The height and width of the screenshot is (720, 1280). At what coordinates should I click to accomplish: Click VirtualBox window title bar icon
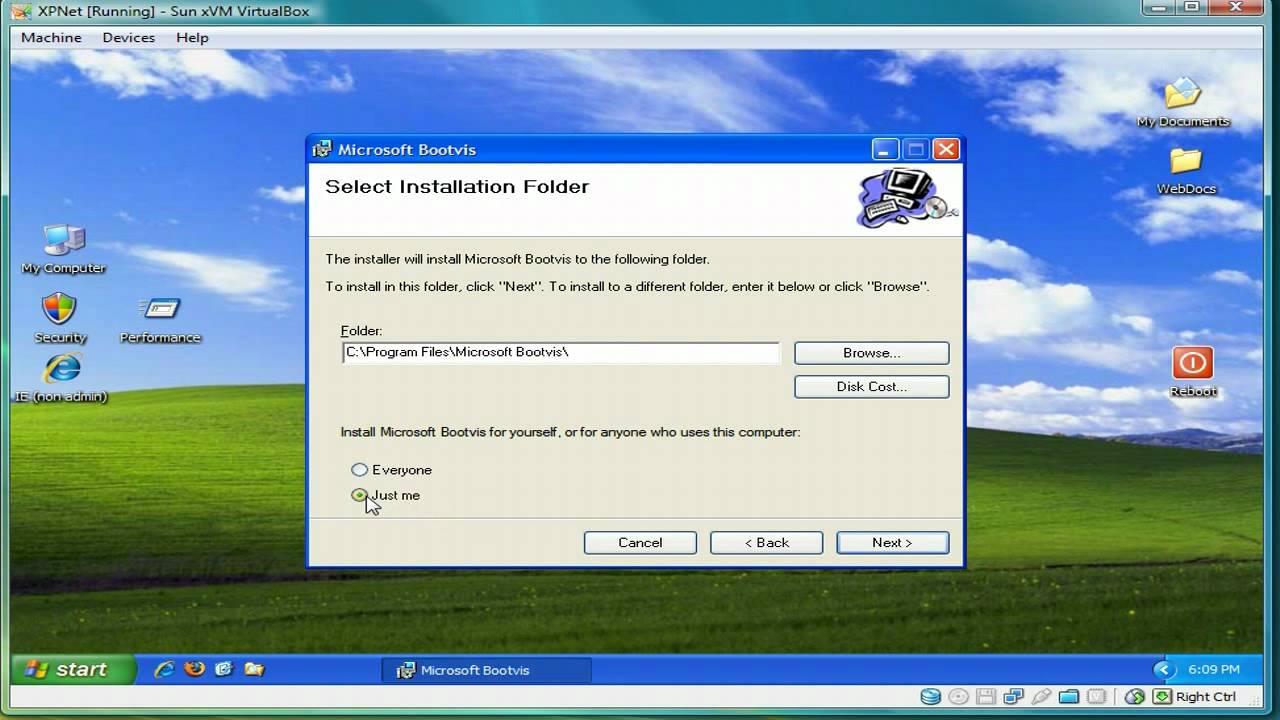tap(21, 12)
